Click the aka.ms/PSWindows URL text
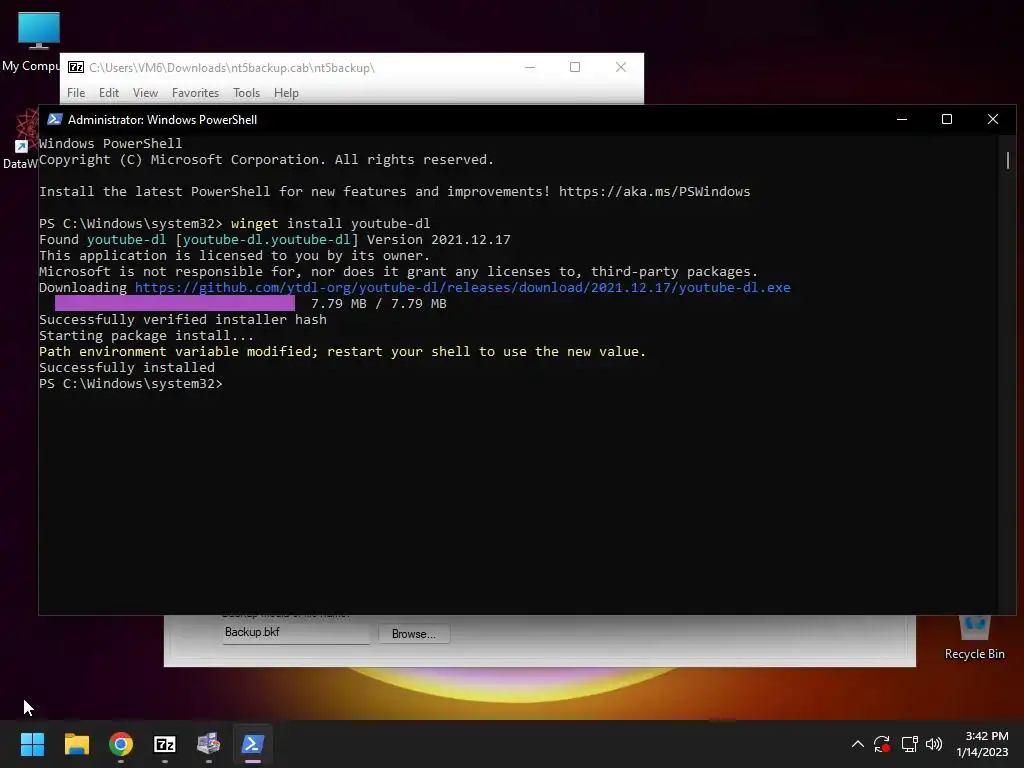This screenshot has width=1024, height=768. coord(654,192)
